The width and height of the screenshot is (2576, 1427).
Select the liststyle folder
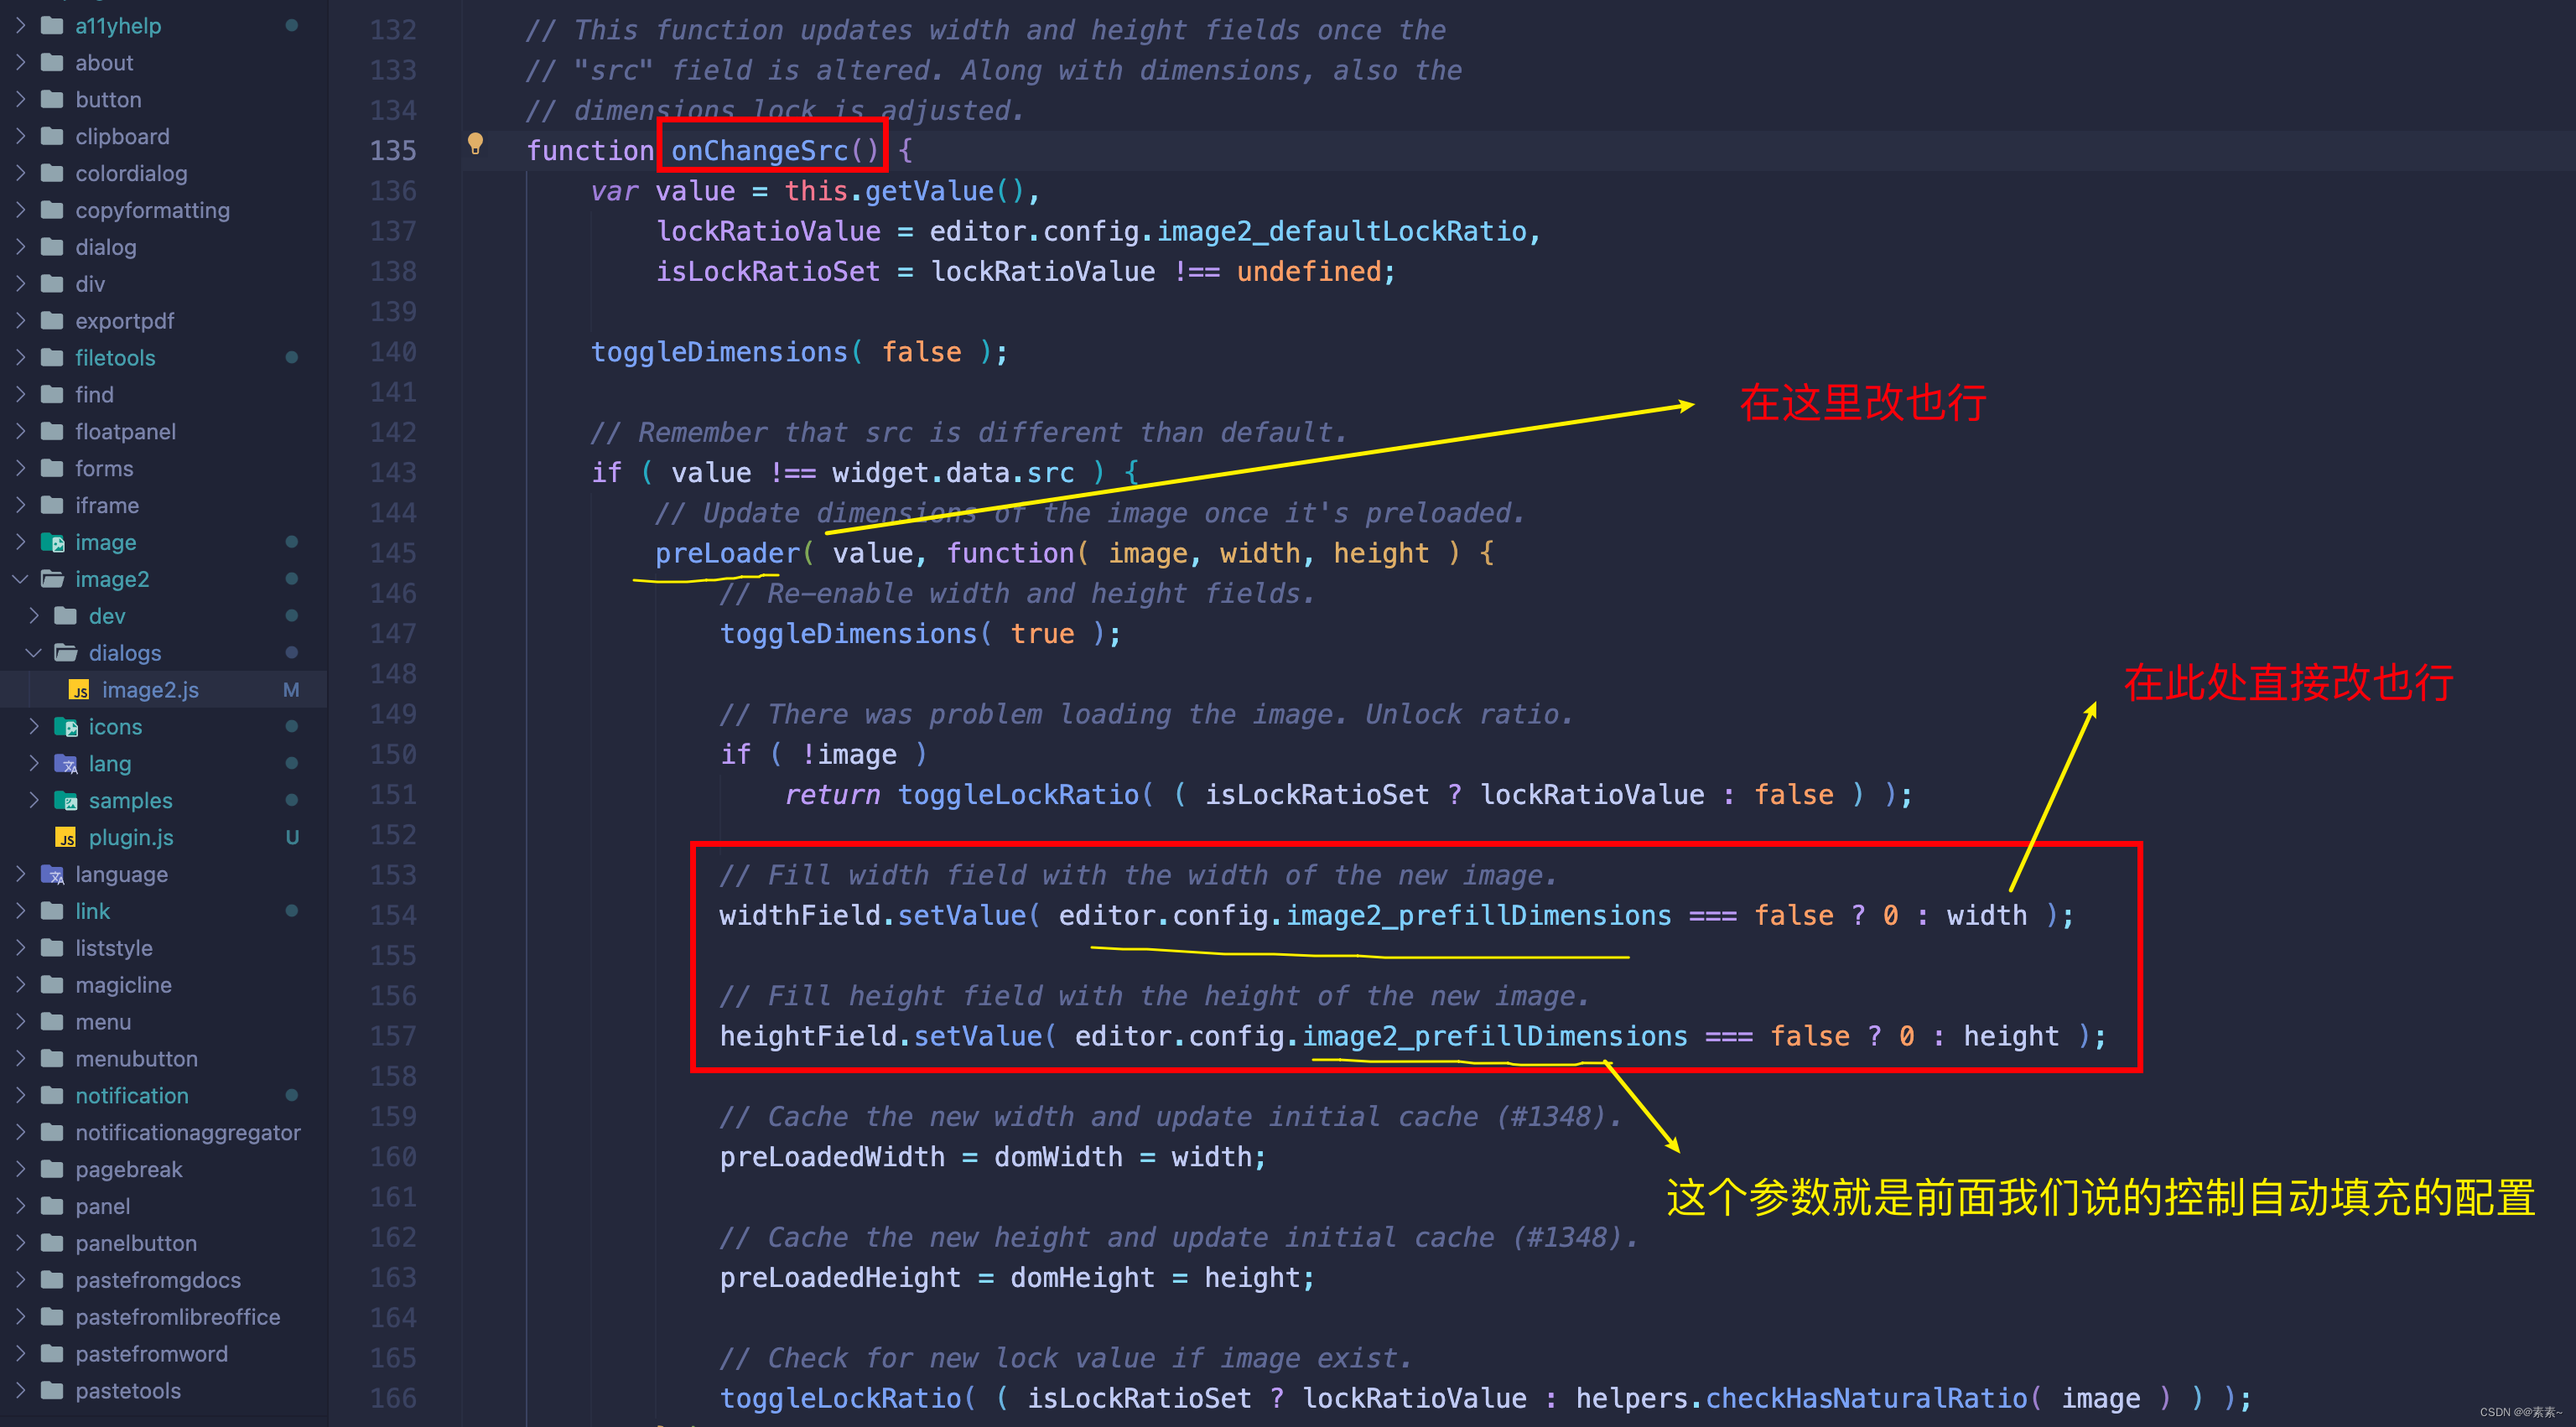pyautogui.click(x=114, y=948)
